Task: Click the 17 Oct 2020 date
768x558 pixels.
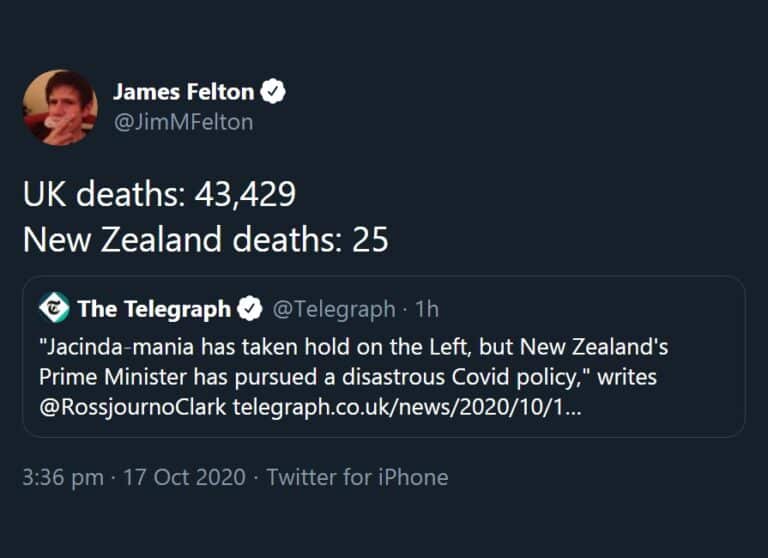Action: pyautogui.click(x=184, y=477)
